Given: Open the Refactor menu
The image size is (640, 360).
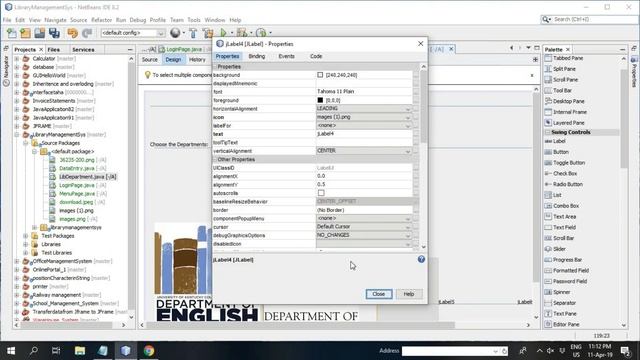Looking at the screenshot, I should (101, 20).
